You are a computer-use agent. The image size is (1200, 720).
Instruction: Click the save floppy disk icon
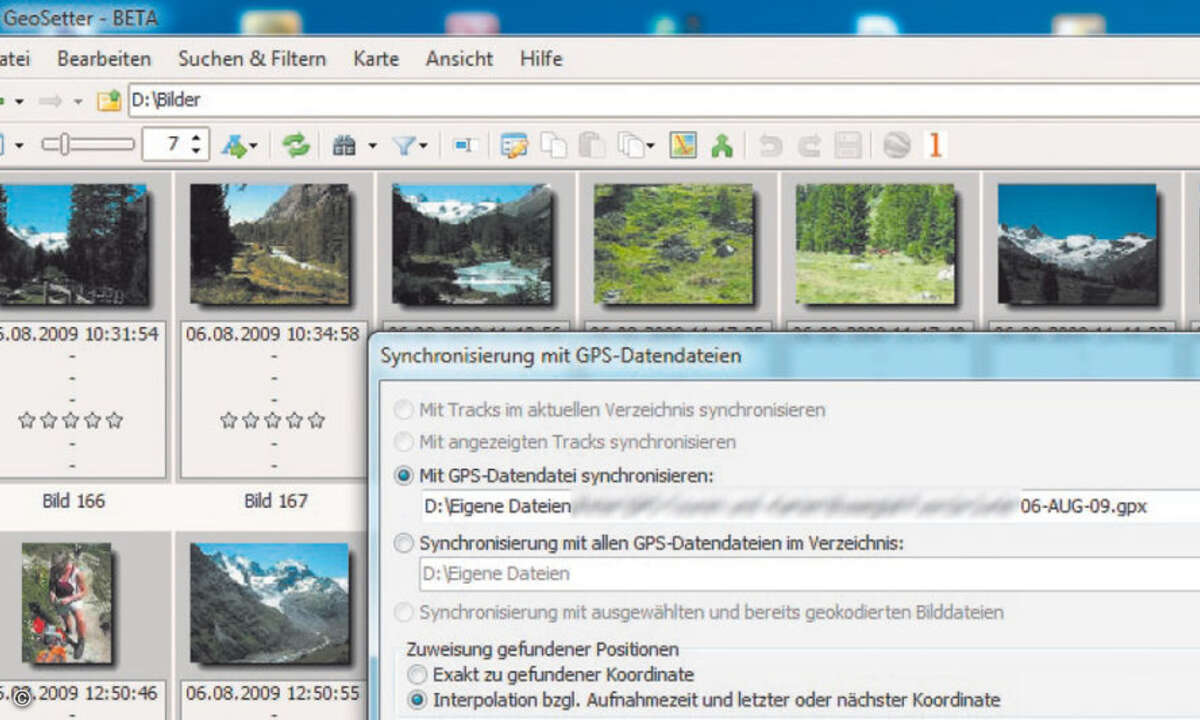(848, 146)
